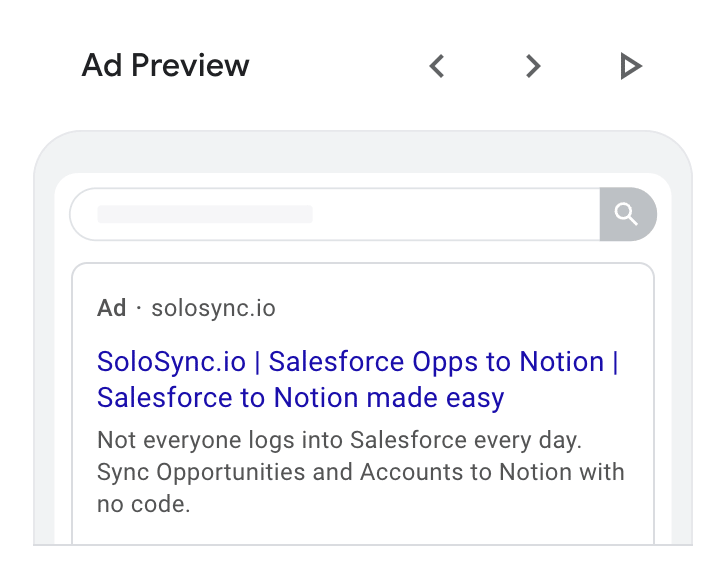
Task: Click the "no code." description text
Action: [x=144, y=504]
